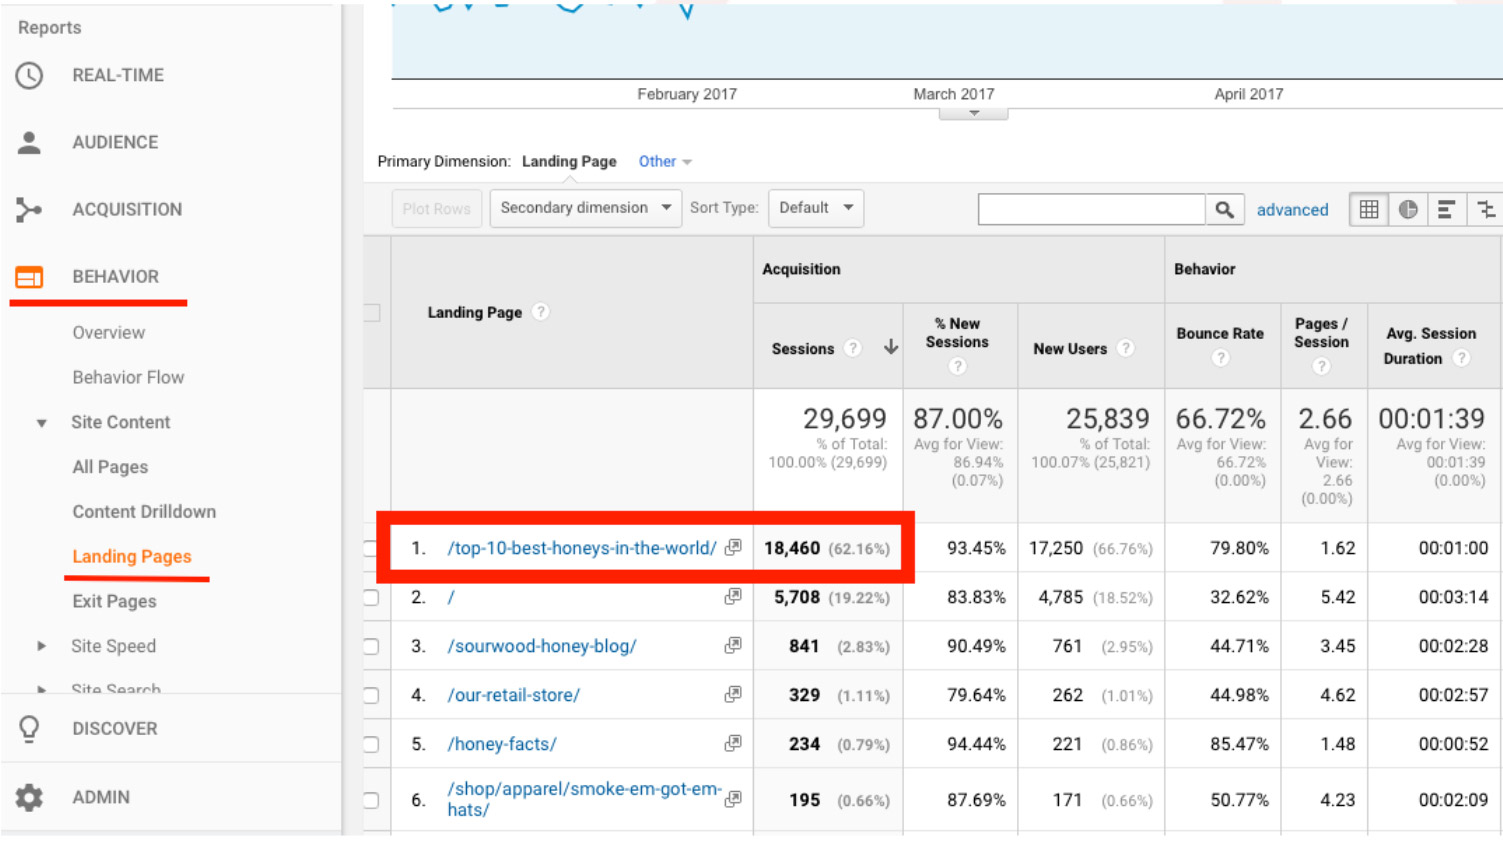Check the honey-facts row checkbox

pyautogui.click(x=371, y=744)
